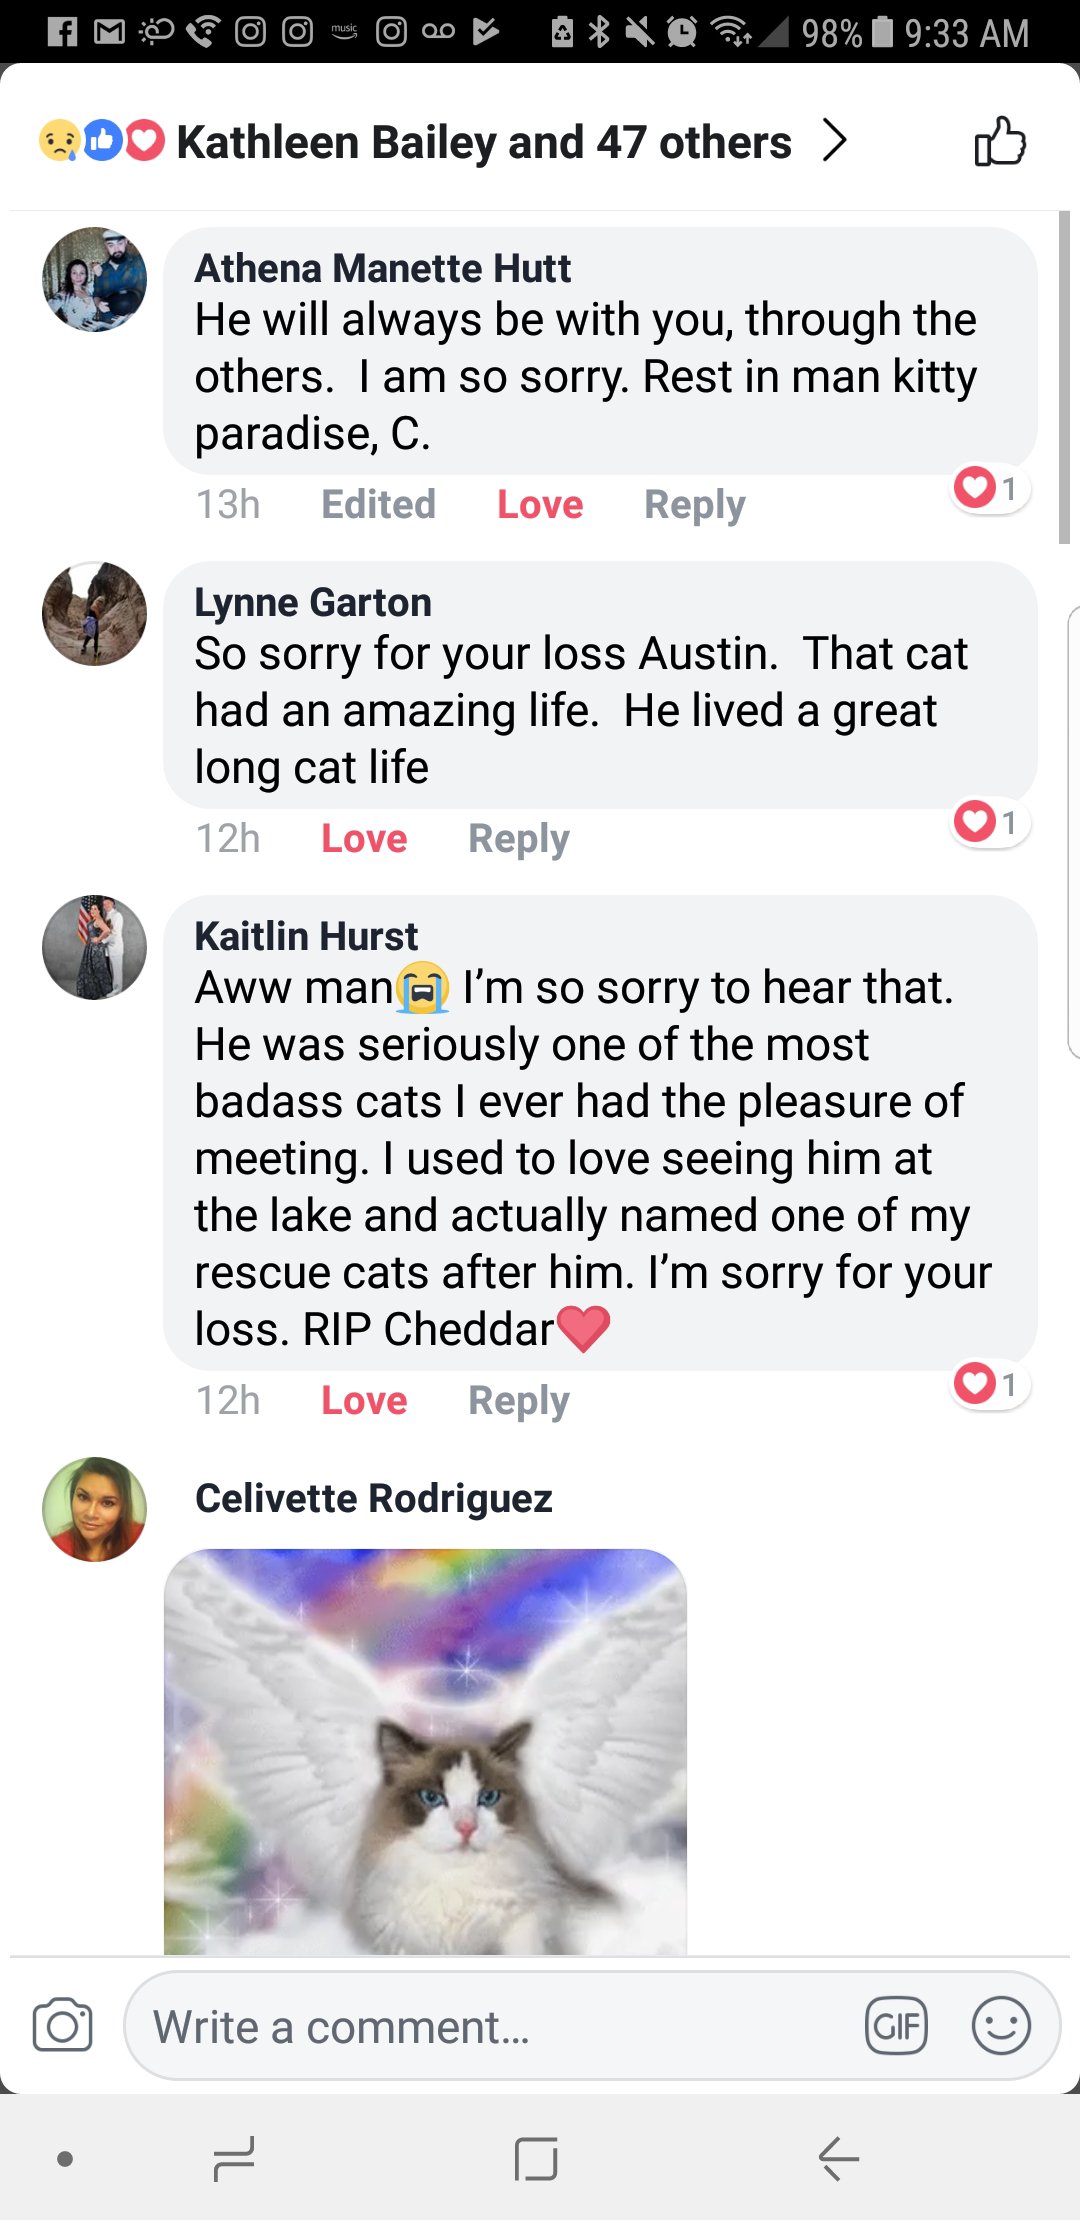Tap the heart reaction count on Athena's comment
The height and width of the screenshot is (2220, 1080).
coord(990,488)
